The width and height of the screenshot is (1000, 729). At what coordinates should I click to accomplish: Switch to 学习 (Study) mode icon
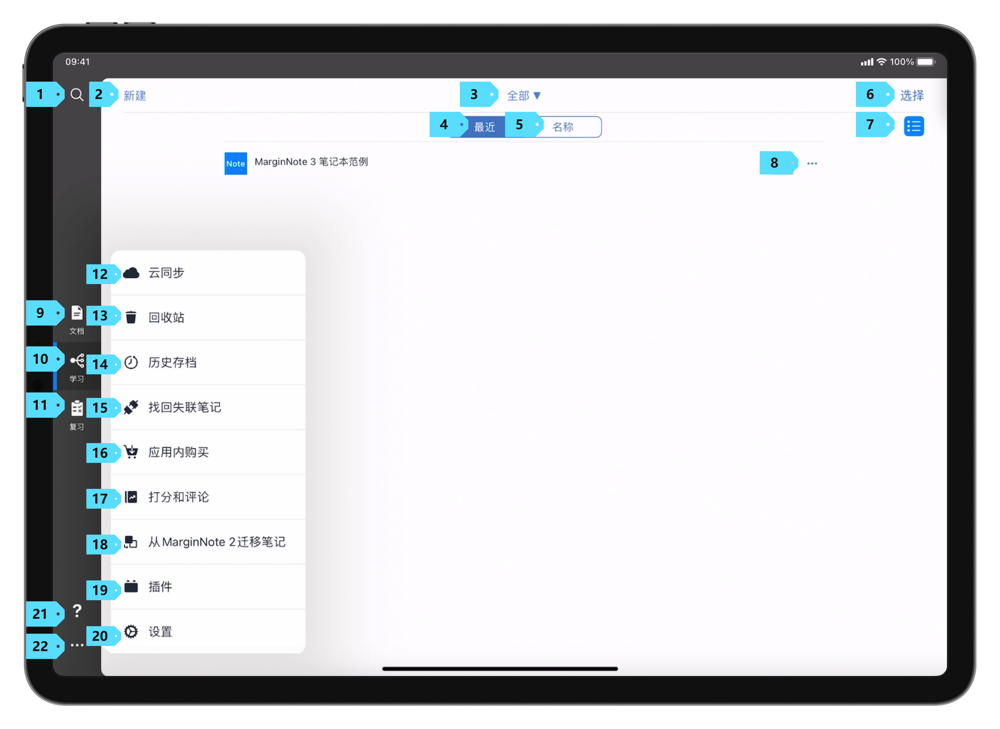[77, 362]
